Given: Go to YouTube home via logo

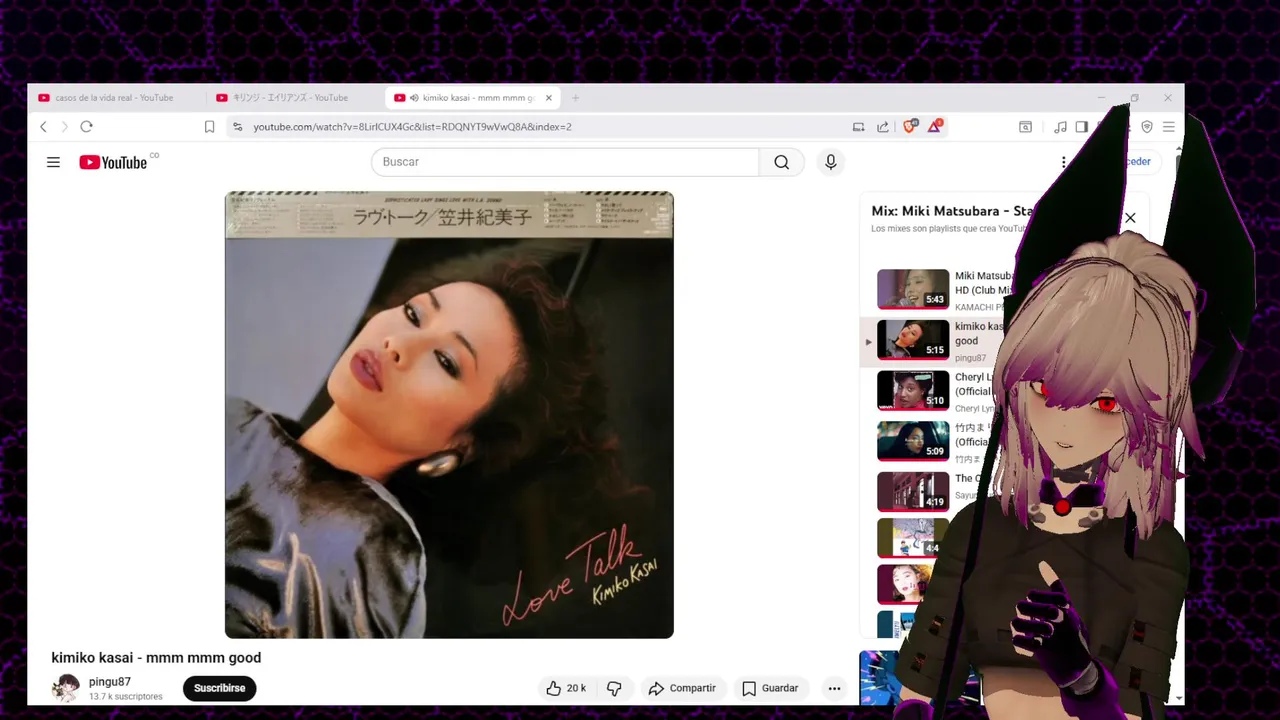Looking at the screenshot, I should tap(113, 162).
